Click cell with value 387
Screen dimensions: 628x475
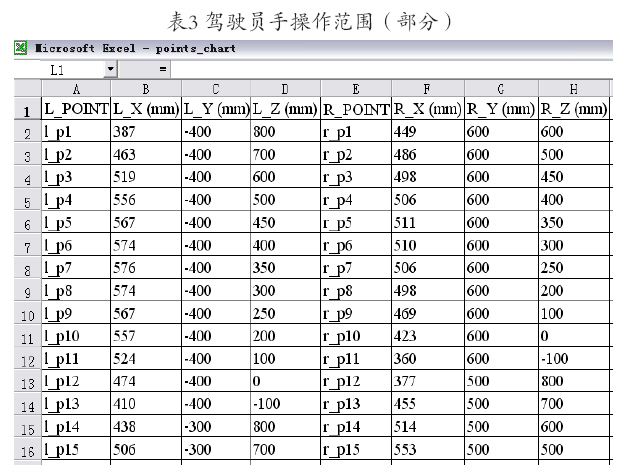(146, 131)
